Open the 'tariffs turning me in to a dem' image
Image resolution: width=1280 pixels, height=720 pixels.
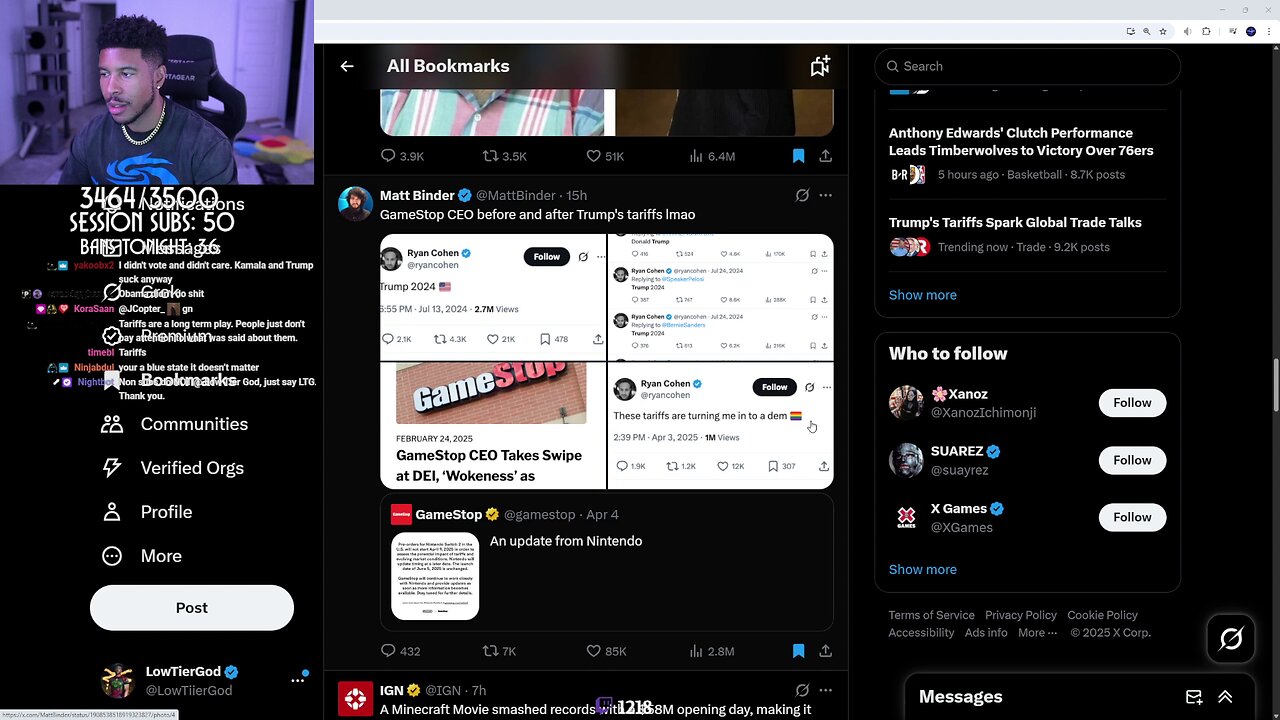click(721, 426)
